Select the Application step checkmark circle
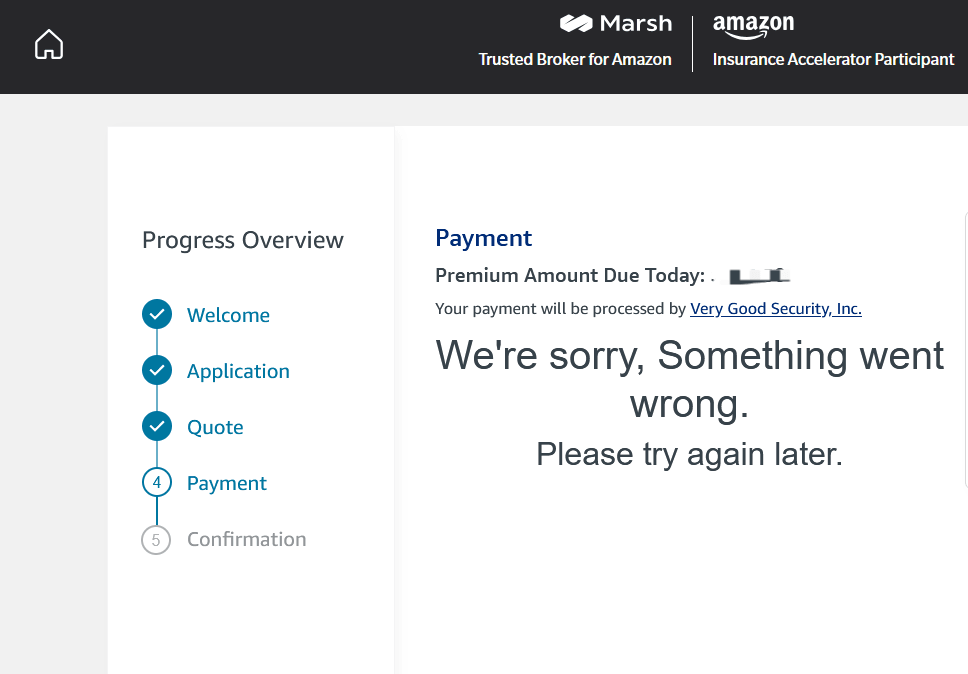 click(x=157, y=370)
